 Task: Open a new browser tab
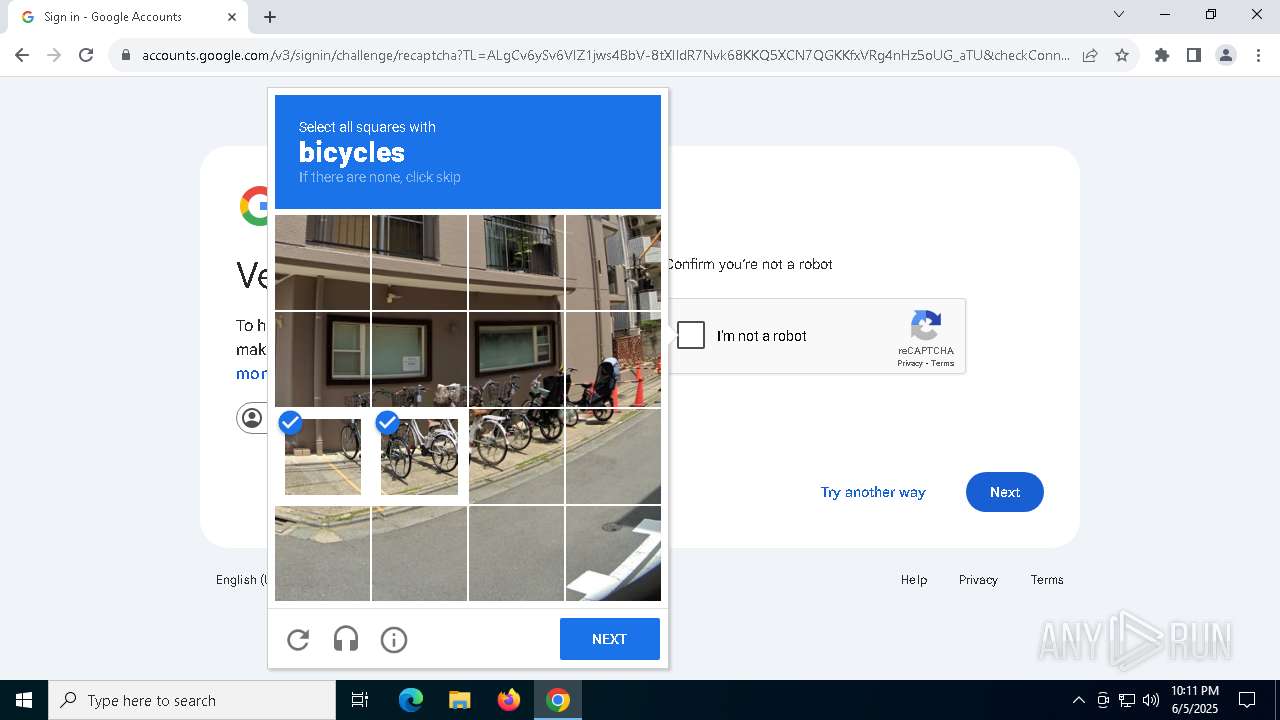[x=270, y=17]
